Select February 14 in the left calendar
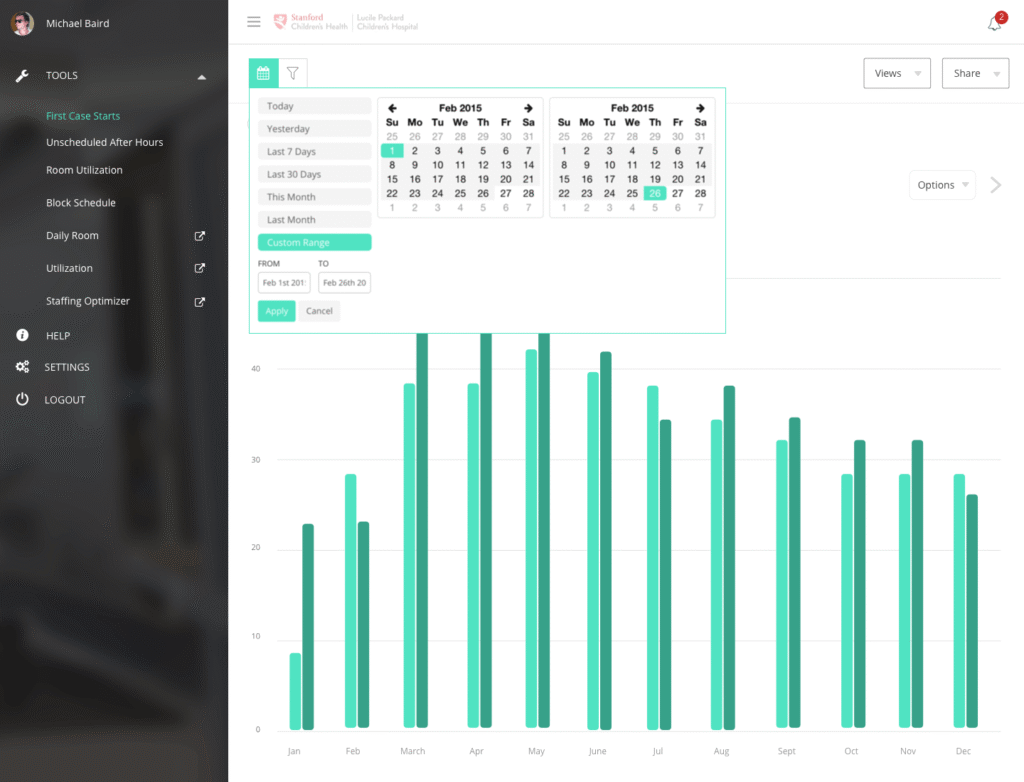 pos(528,165)
